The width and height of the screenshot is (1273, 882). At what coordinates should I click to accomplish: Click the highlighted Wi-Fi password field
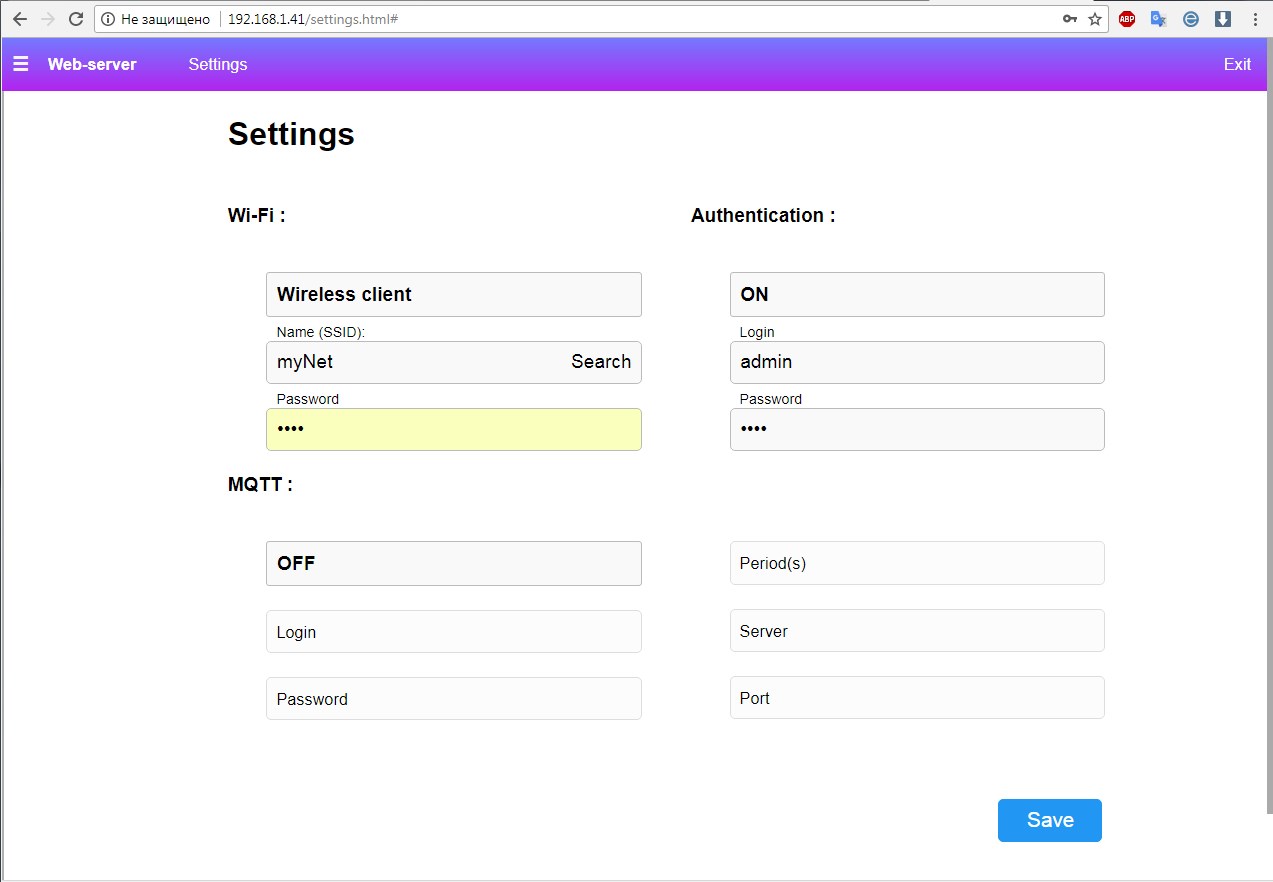[x=453, y=429]
